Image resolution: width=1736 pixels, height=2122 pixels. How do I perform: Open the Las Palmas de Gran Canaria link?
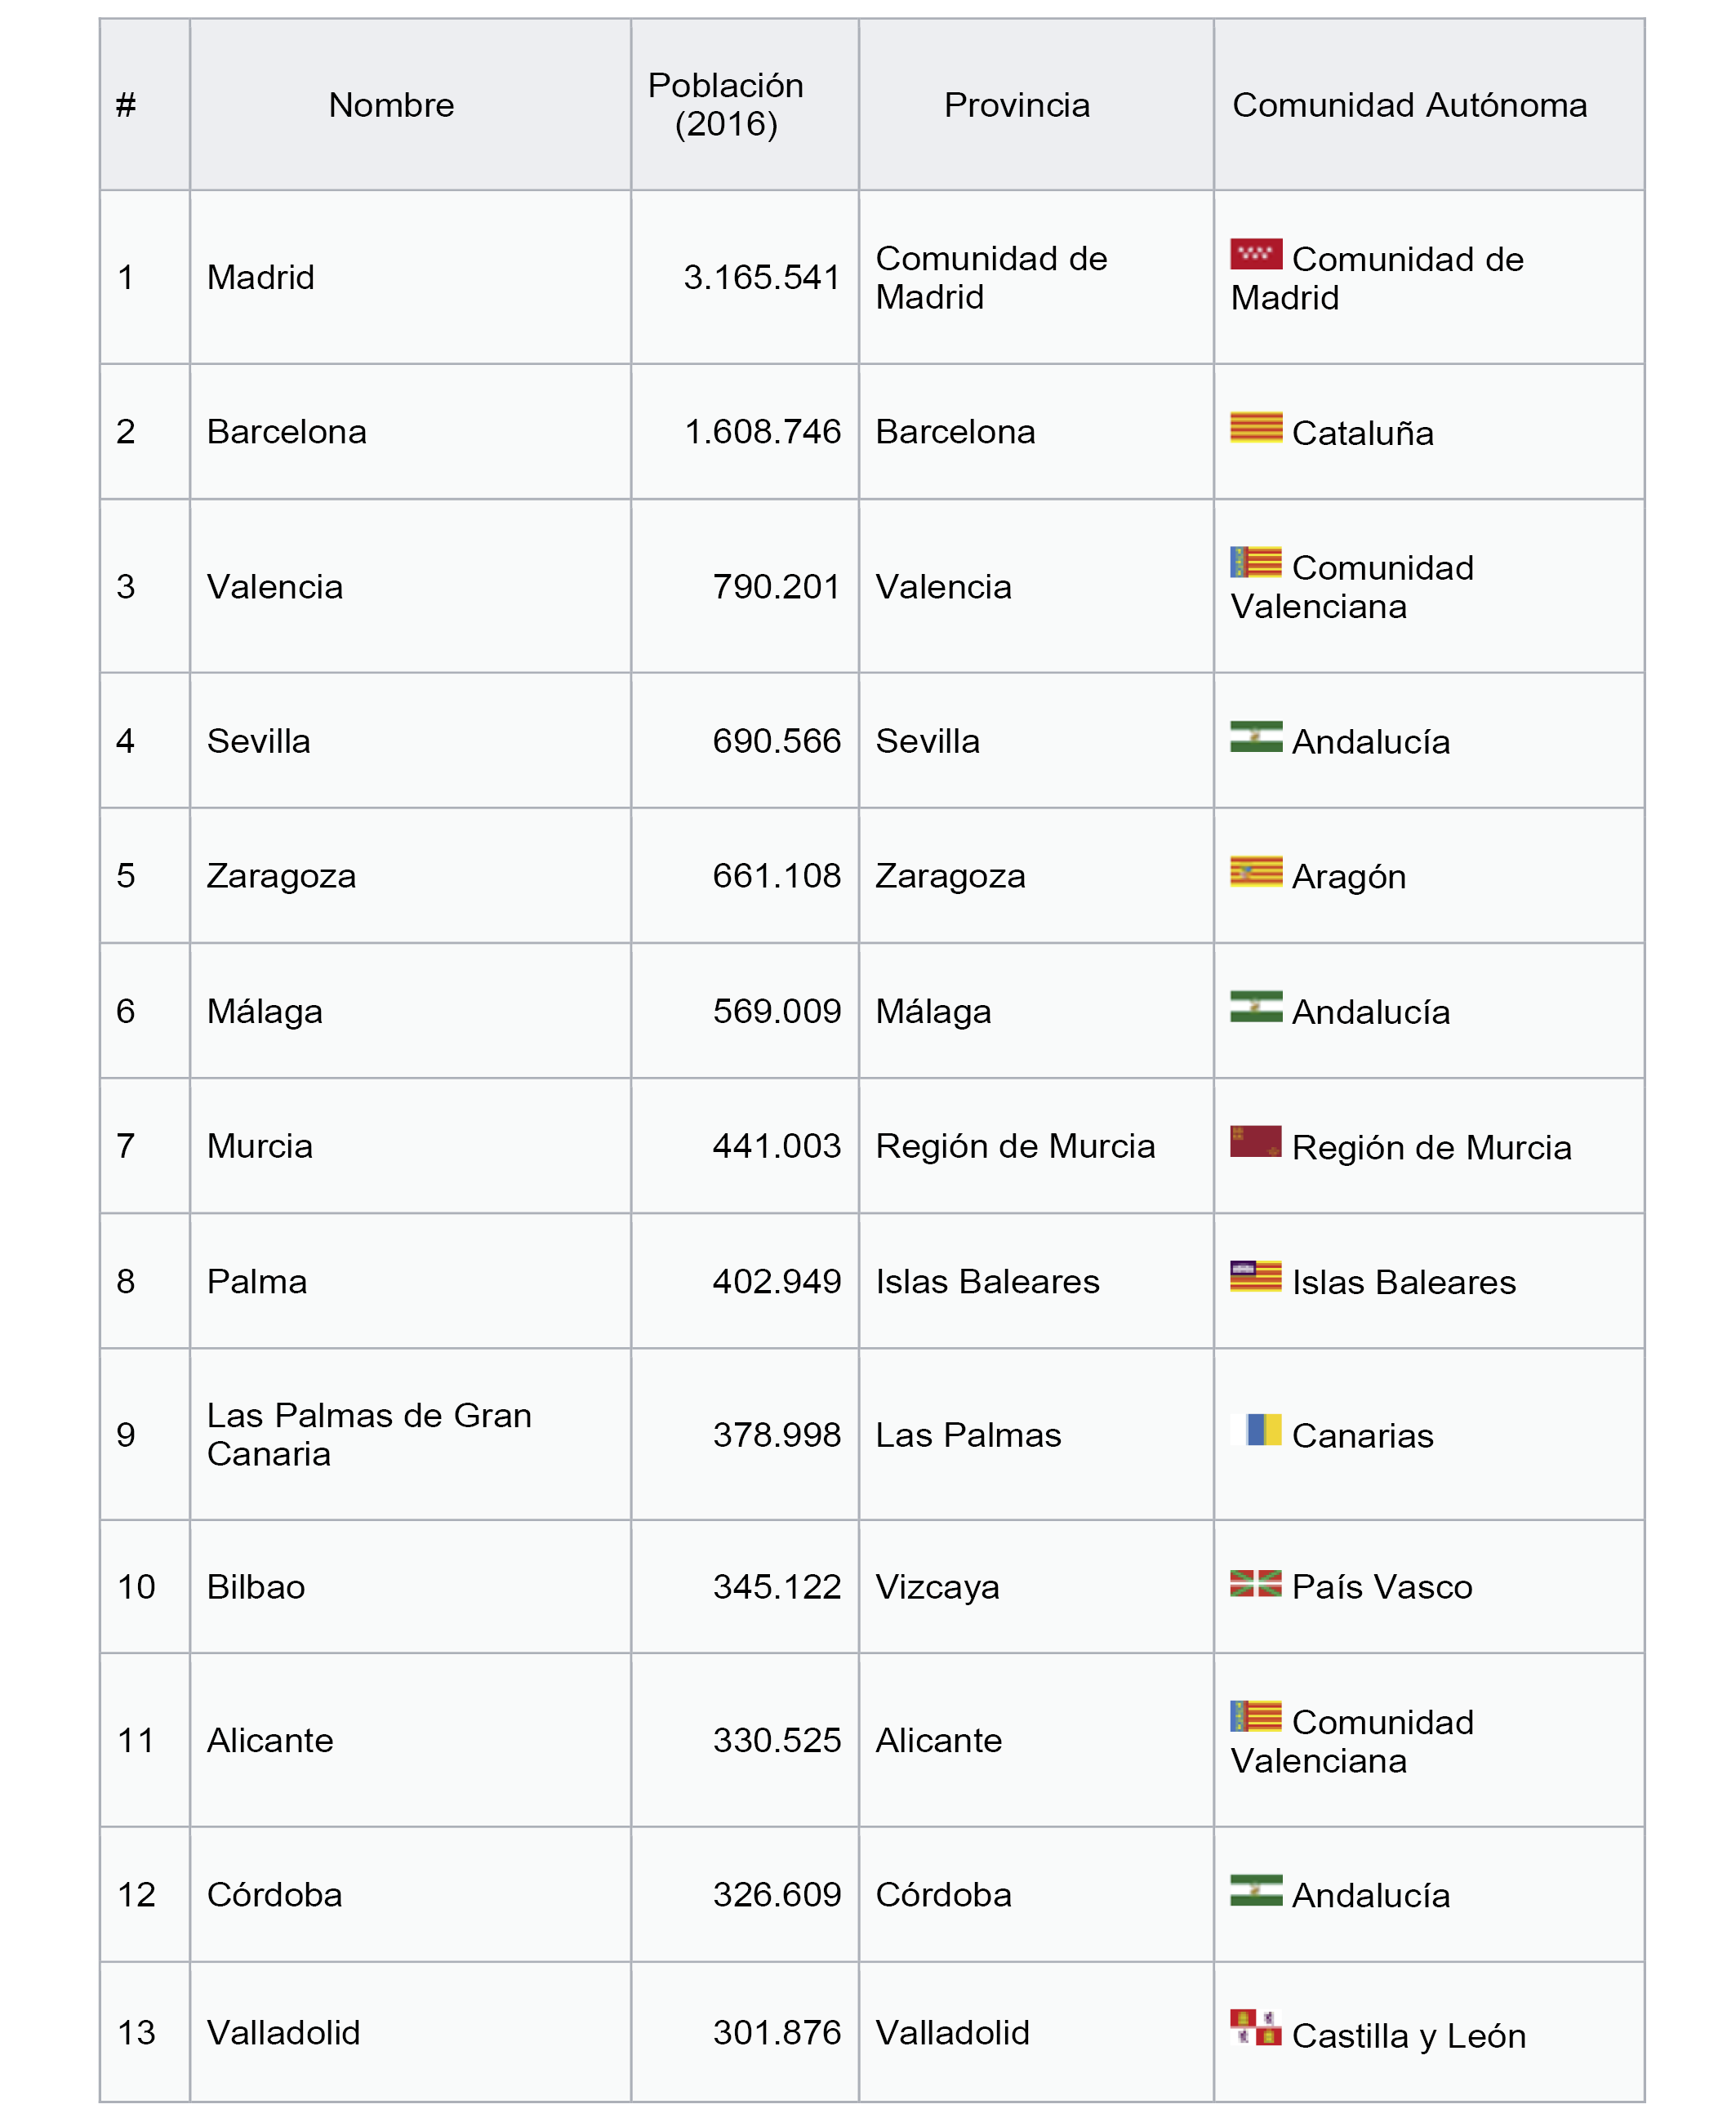pyautogui.click(x=369, y=1434)
